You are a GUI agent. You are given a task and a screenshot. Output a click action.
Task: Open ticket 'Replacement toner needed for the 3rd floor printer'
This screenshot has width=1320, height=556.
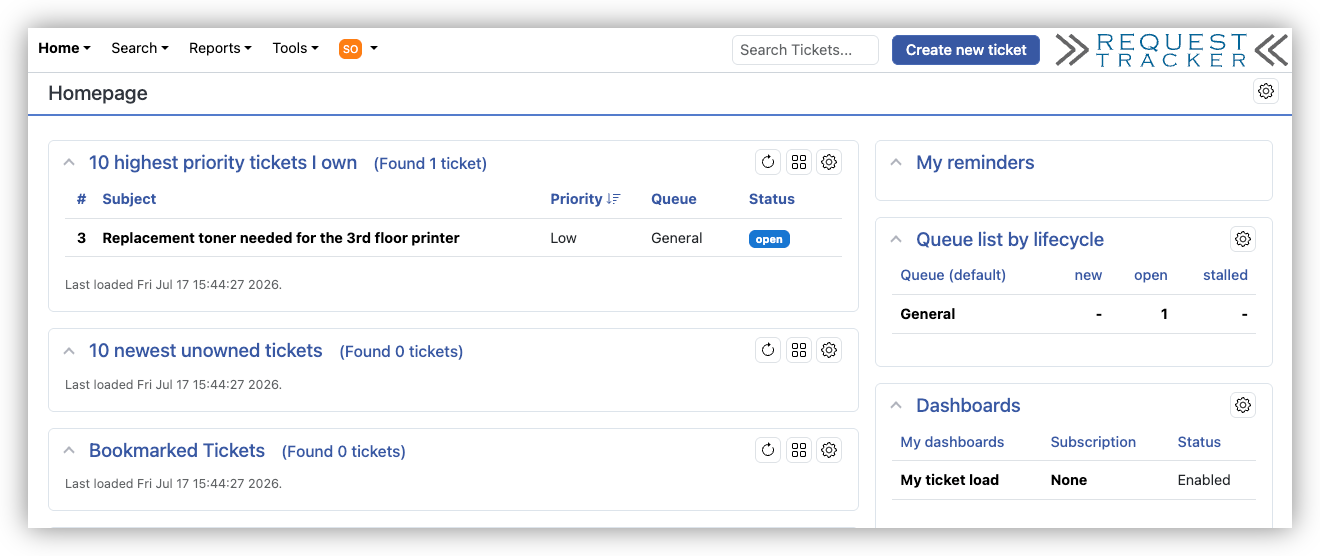(281, 238)
